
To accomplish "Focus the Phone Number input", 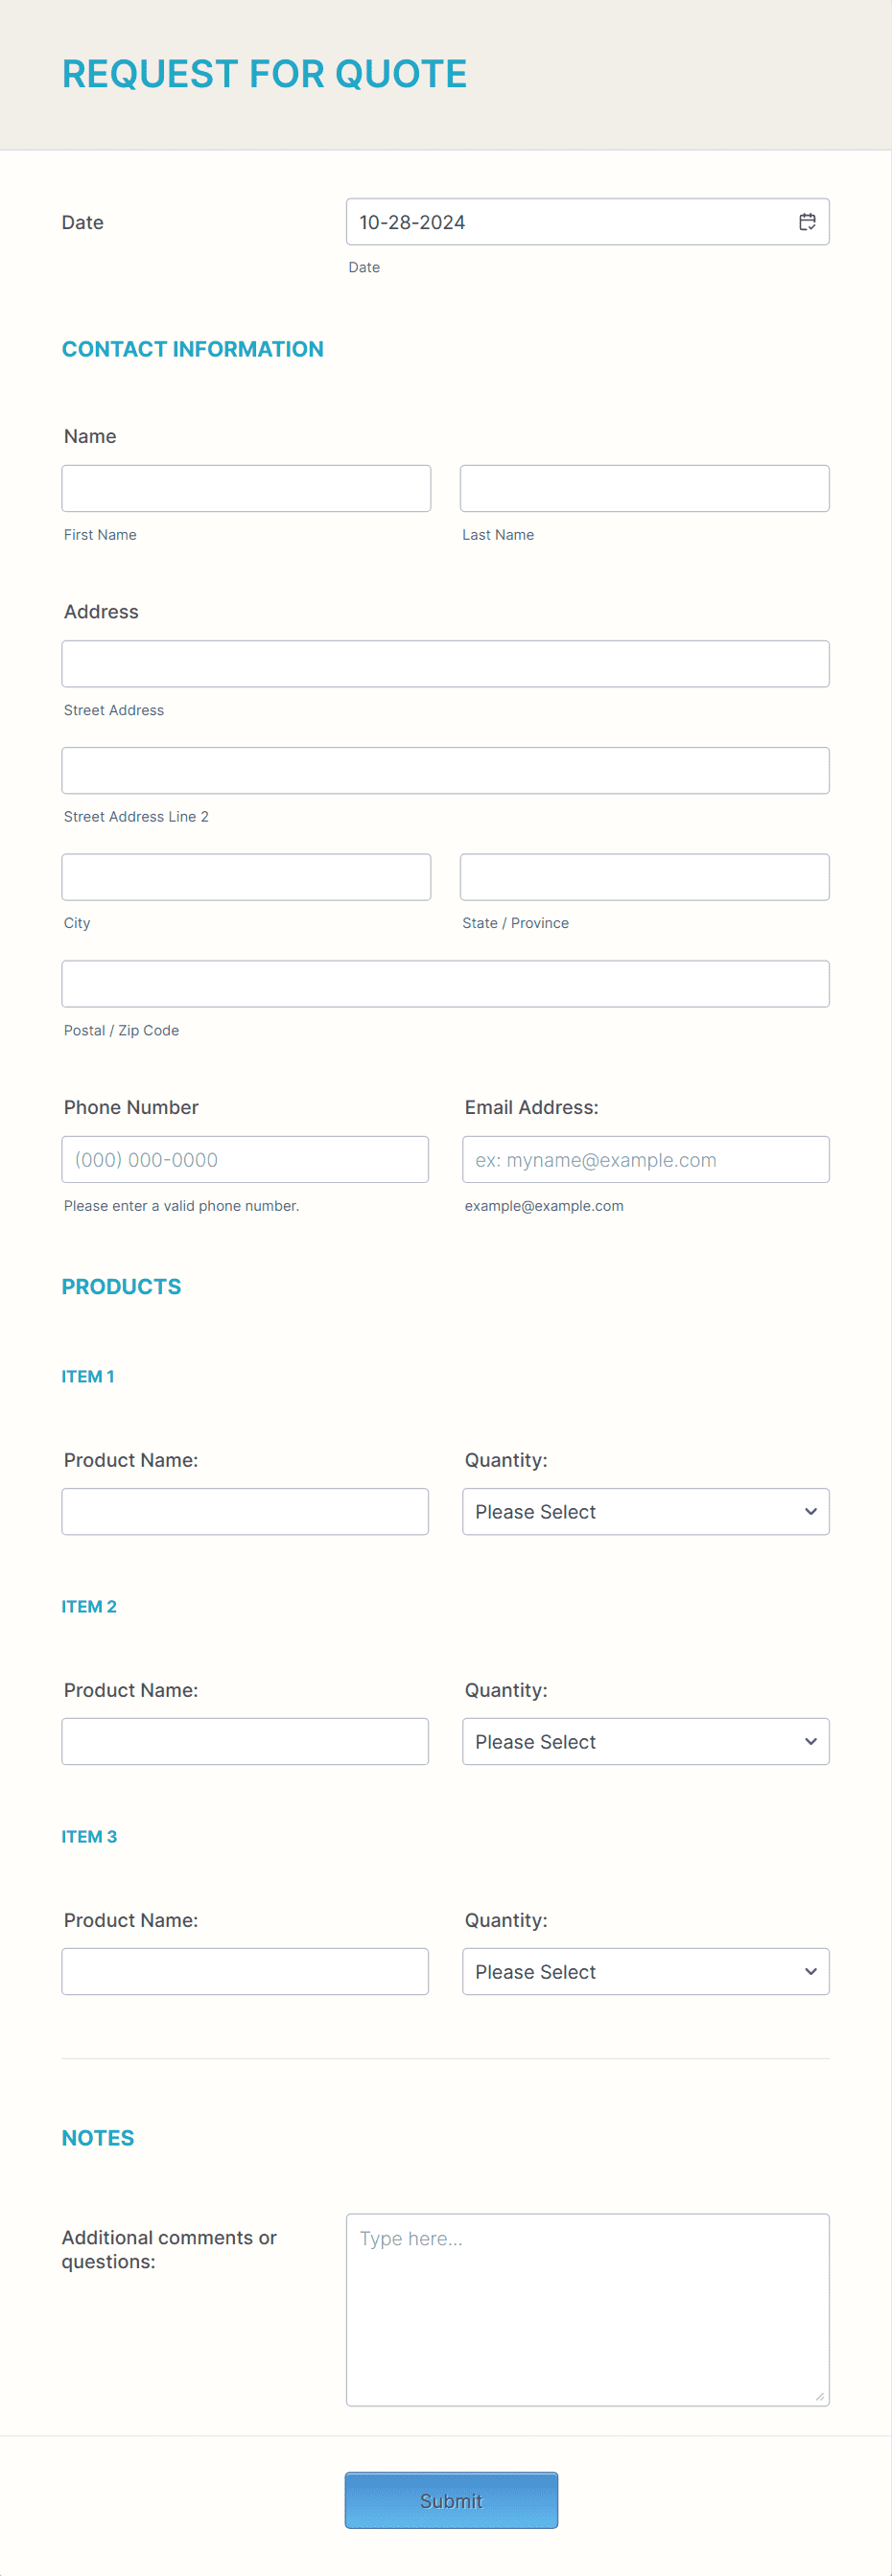I will (245, 1159).
